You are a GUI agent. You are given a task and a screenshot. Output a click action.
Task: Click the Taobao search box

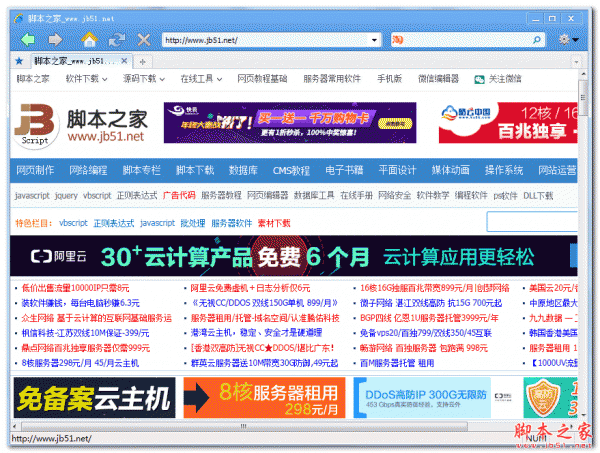(467, 40)
